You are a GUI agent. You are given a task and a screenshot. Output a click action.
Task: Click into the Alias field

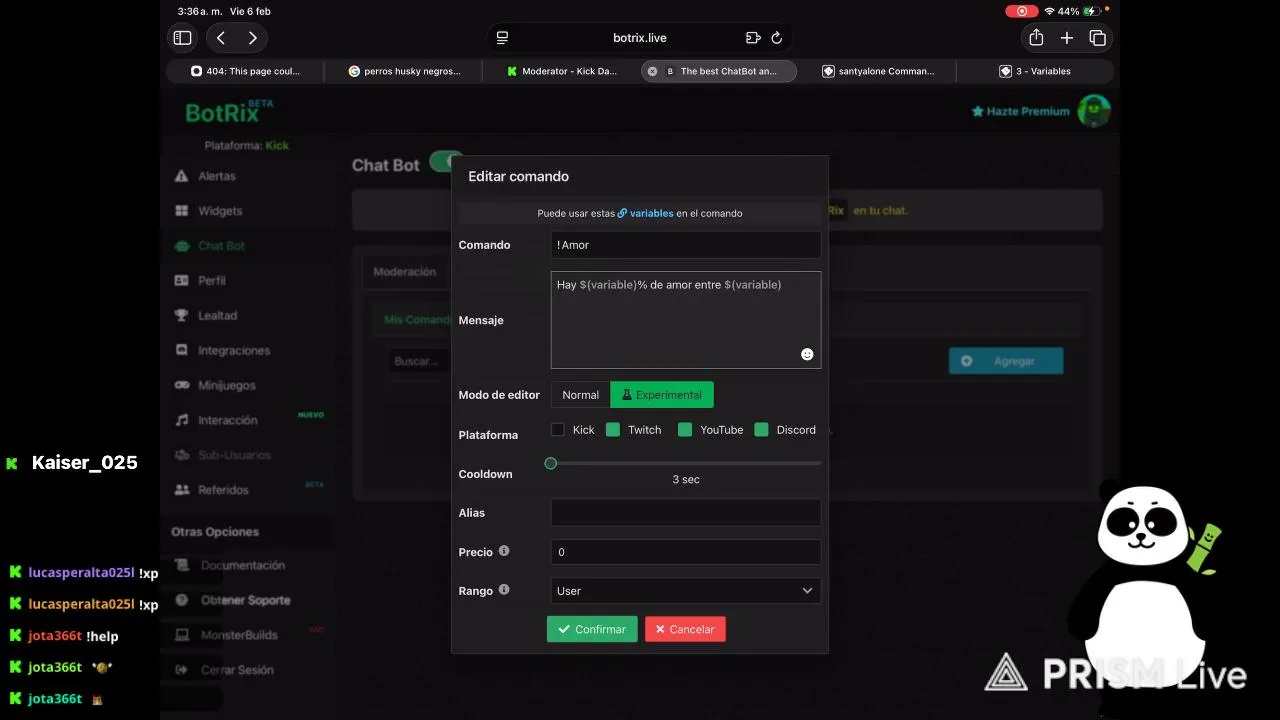[x=686, y=513]
